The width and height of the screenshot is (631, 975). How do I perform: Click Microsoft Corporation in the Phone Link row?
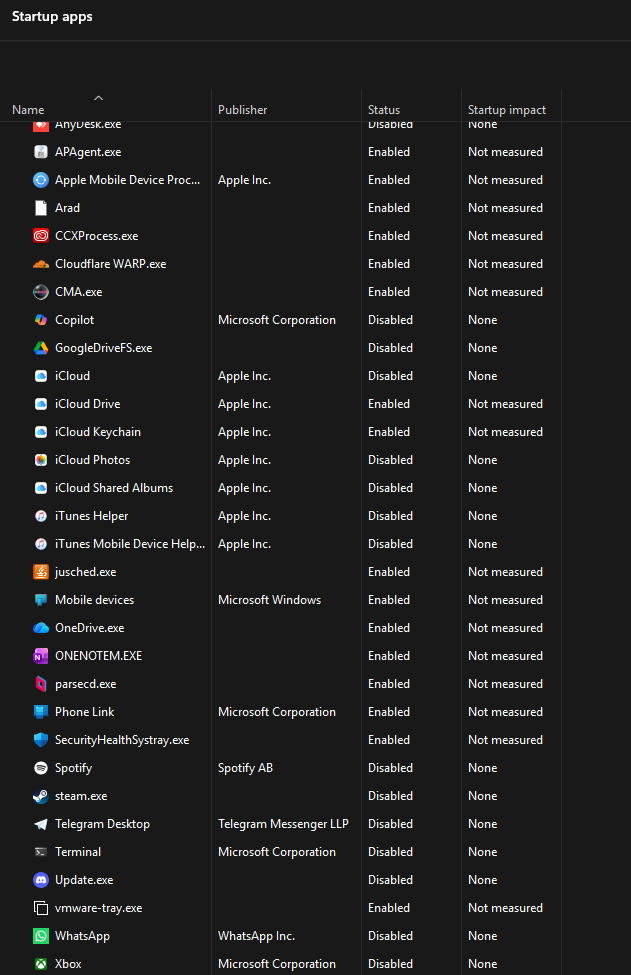click(277, 711)
